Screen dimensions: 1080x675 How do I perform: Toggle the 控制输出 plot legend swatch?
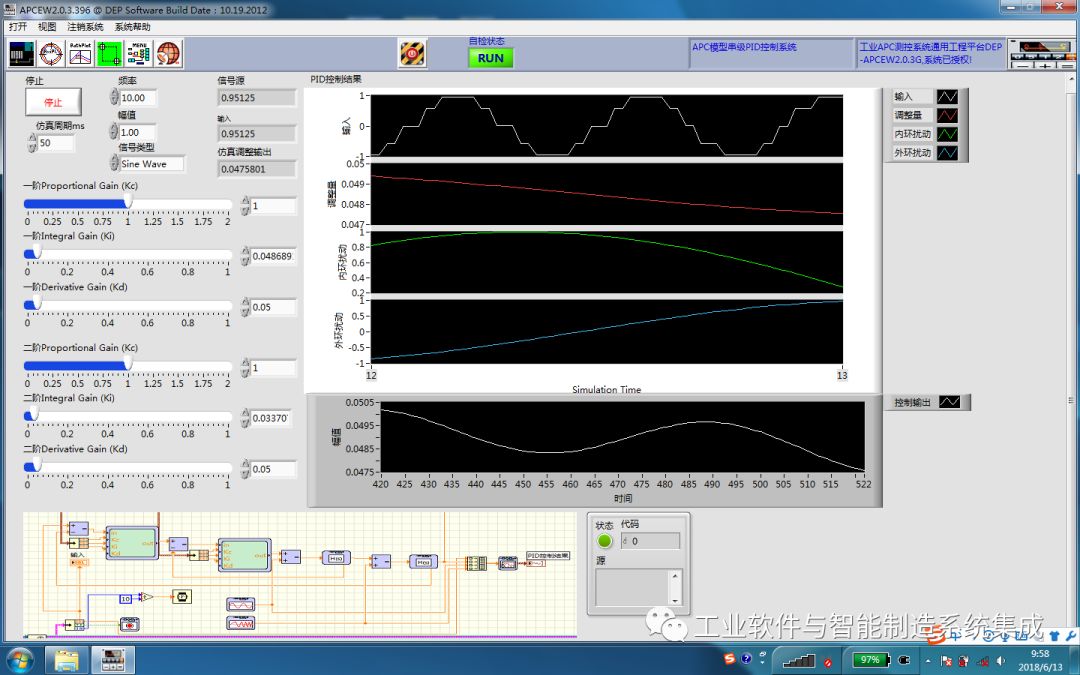click(949, 402)
